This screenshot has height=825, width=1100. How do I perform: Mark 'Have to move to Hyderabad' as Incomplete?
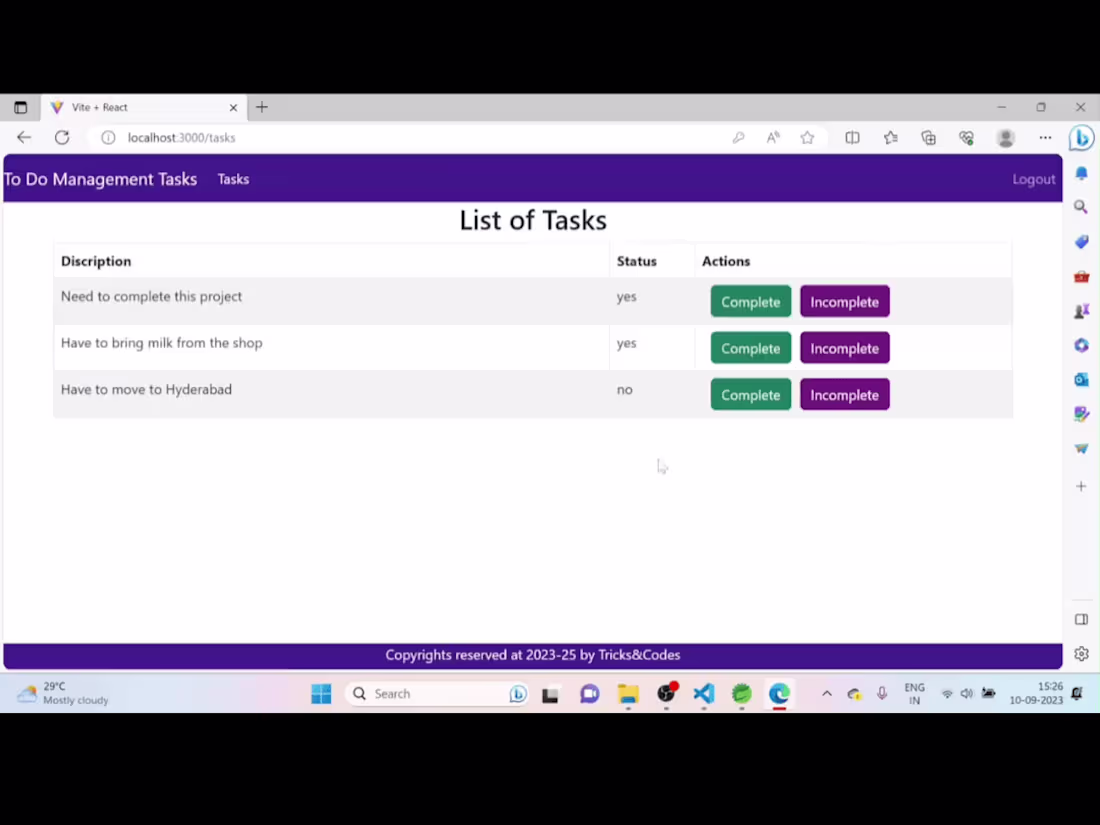click(844, 394)
